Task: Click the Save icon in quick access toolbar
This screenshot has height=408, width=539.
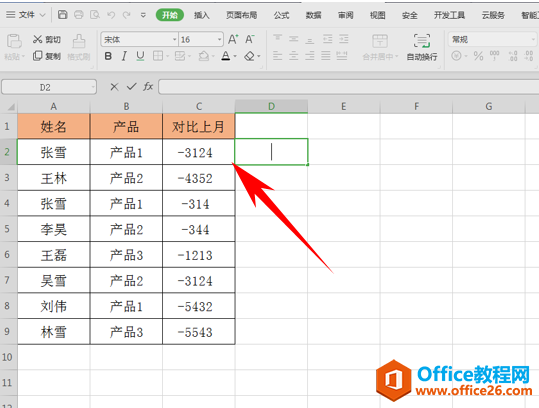Action: [62, 14]
